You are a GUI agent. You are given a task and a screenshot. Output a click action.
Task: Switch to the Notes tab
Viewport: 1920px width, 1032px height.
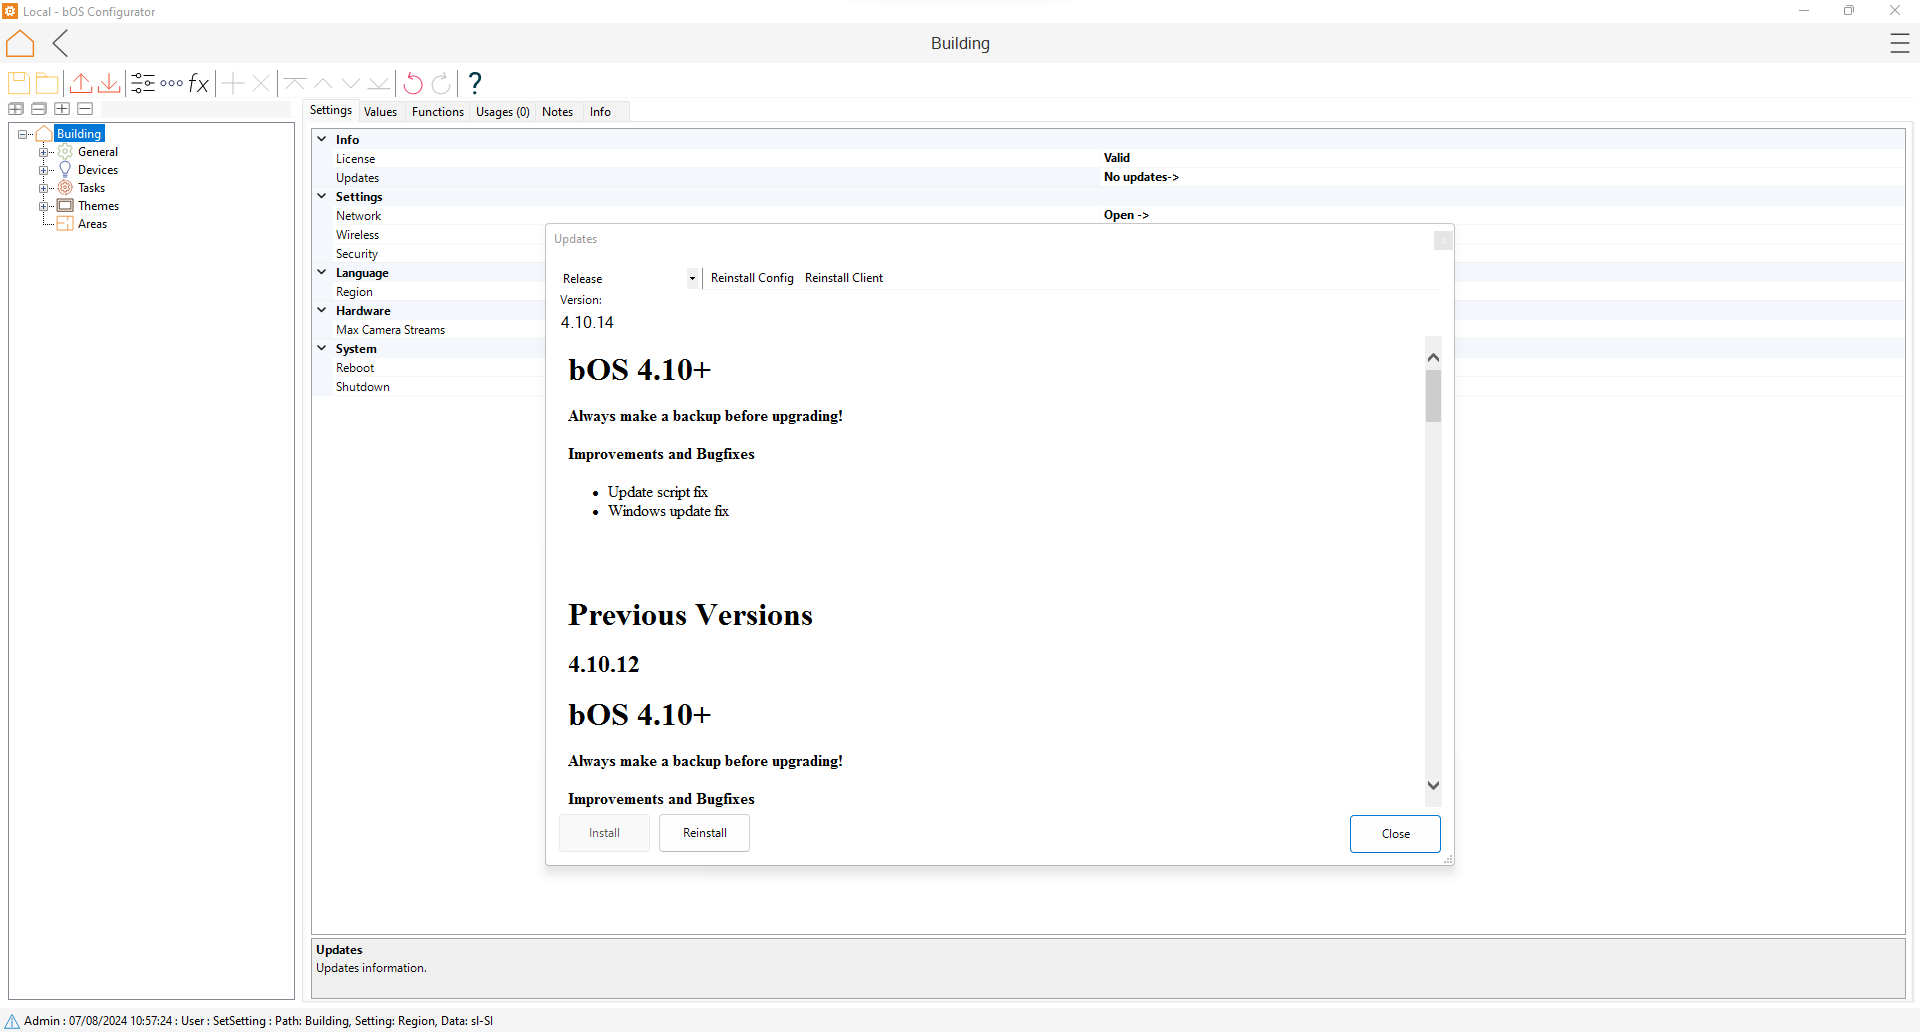[558, 112]
